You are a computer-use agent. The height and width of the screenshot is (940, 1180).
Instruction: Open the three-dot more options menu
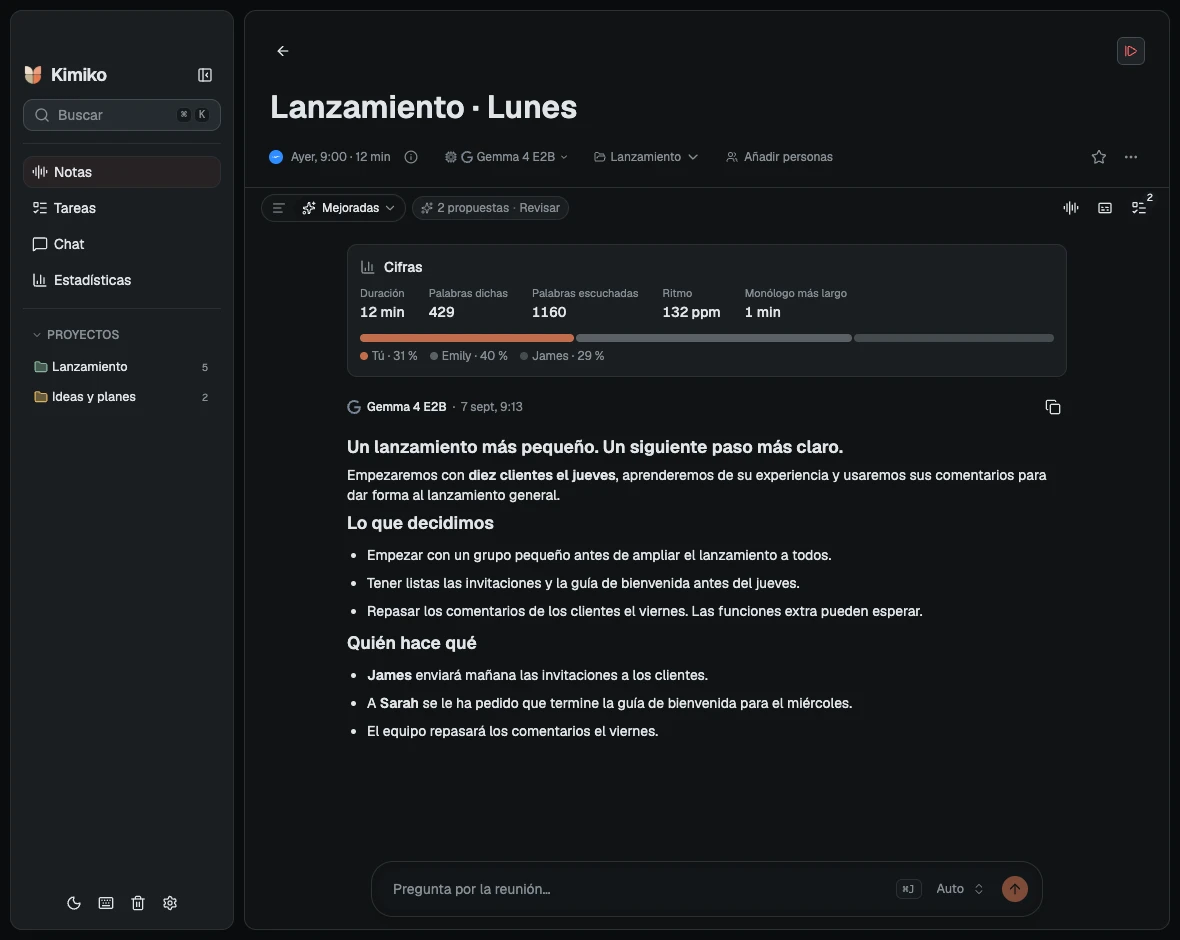[x=1130, y=157]
